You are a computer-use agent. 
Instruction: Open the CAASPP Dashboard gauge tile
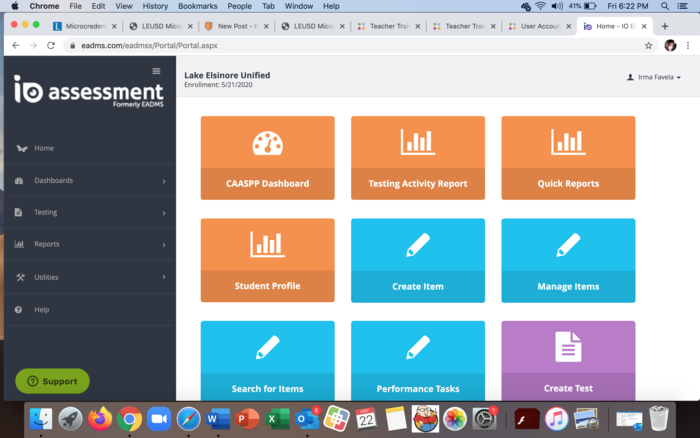point(267,158)
